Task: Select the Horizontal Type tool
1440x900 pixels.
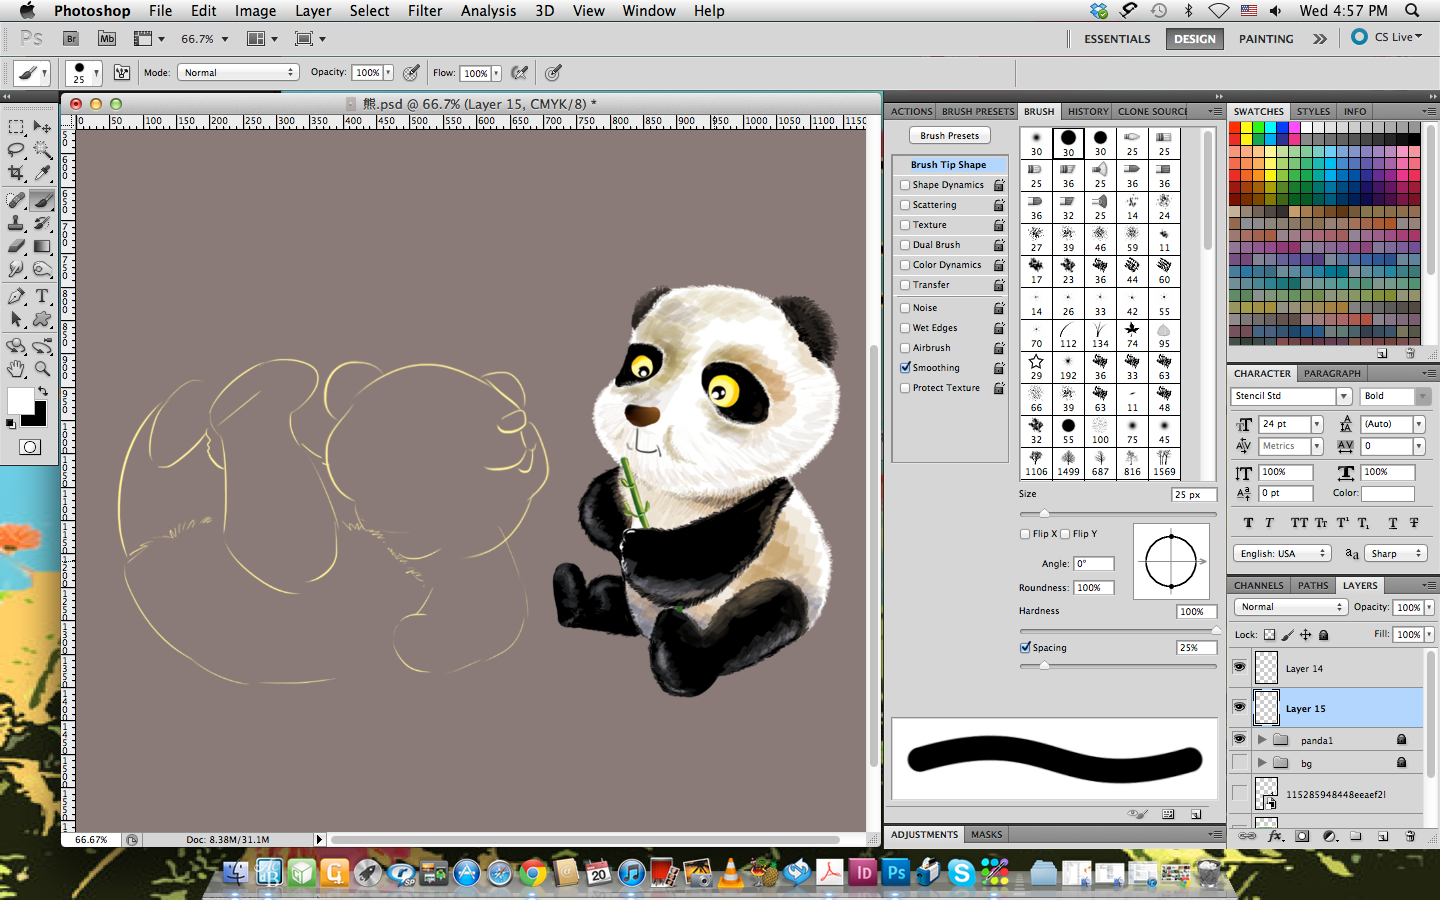Action: [41, 296]
